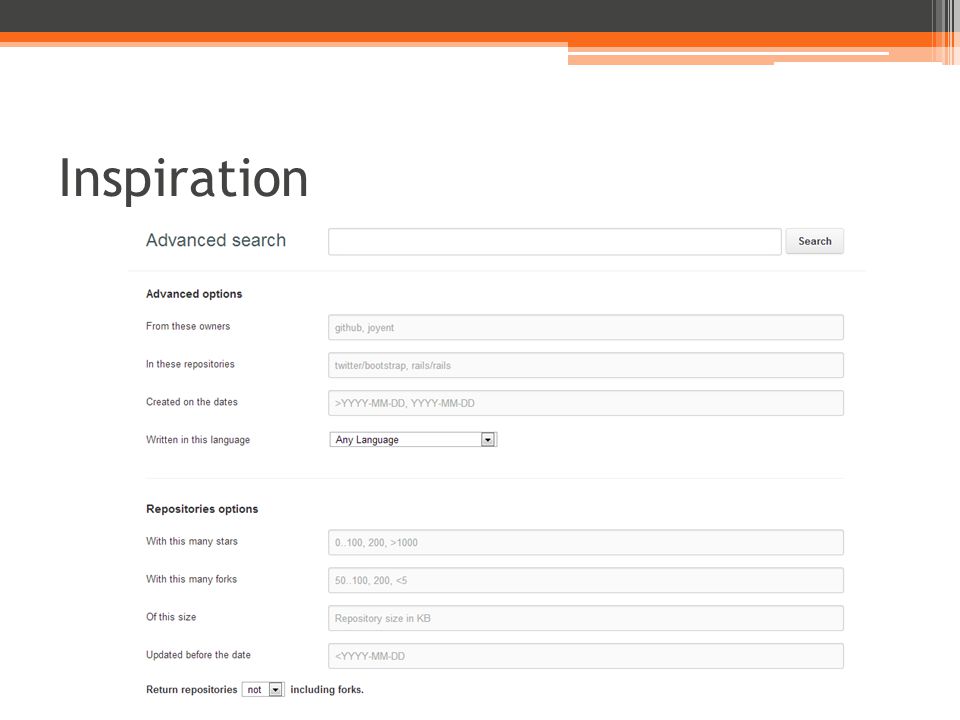
Task: Click the Updated before the date label
Action: click(198, 655)
